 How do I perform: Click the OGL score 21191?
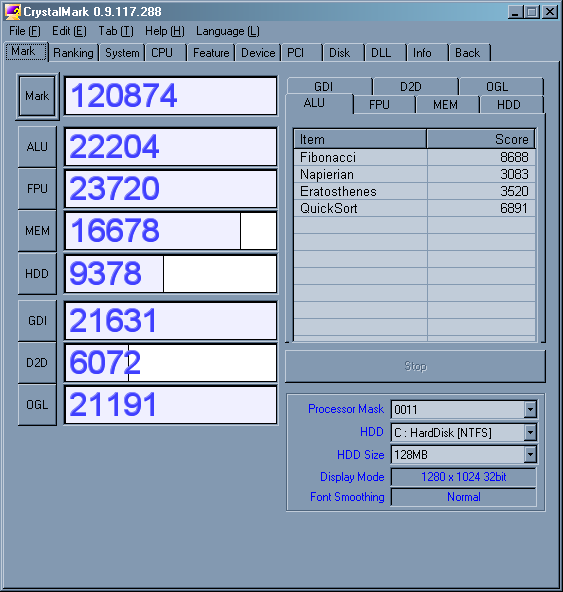pyautogui.click(x=171, y=405)
